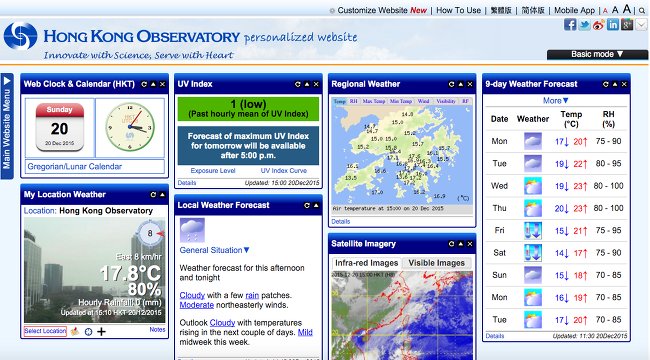Open the Basic mode dropdown
The height and width of the screenshot is (360, 650).
click(x=597, y=54)
